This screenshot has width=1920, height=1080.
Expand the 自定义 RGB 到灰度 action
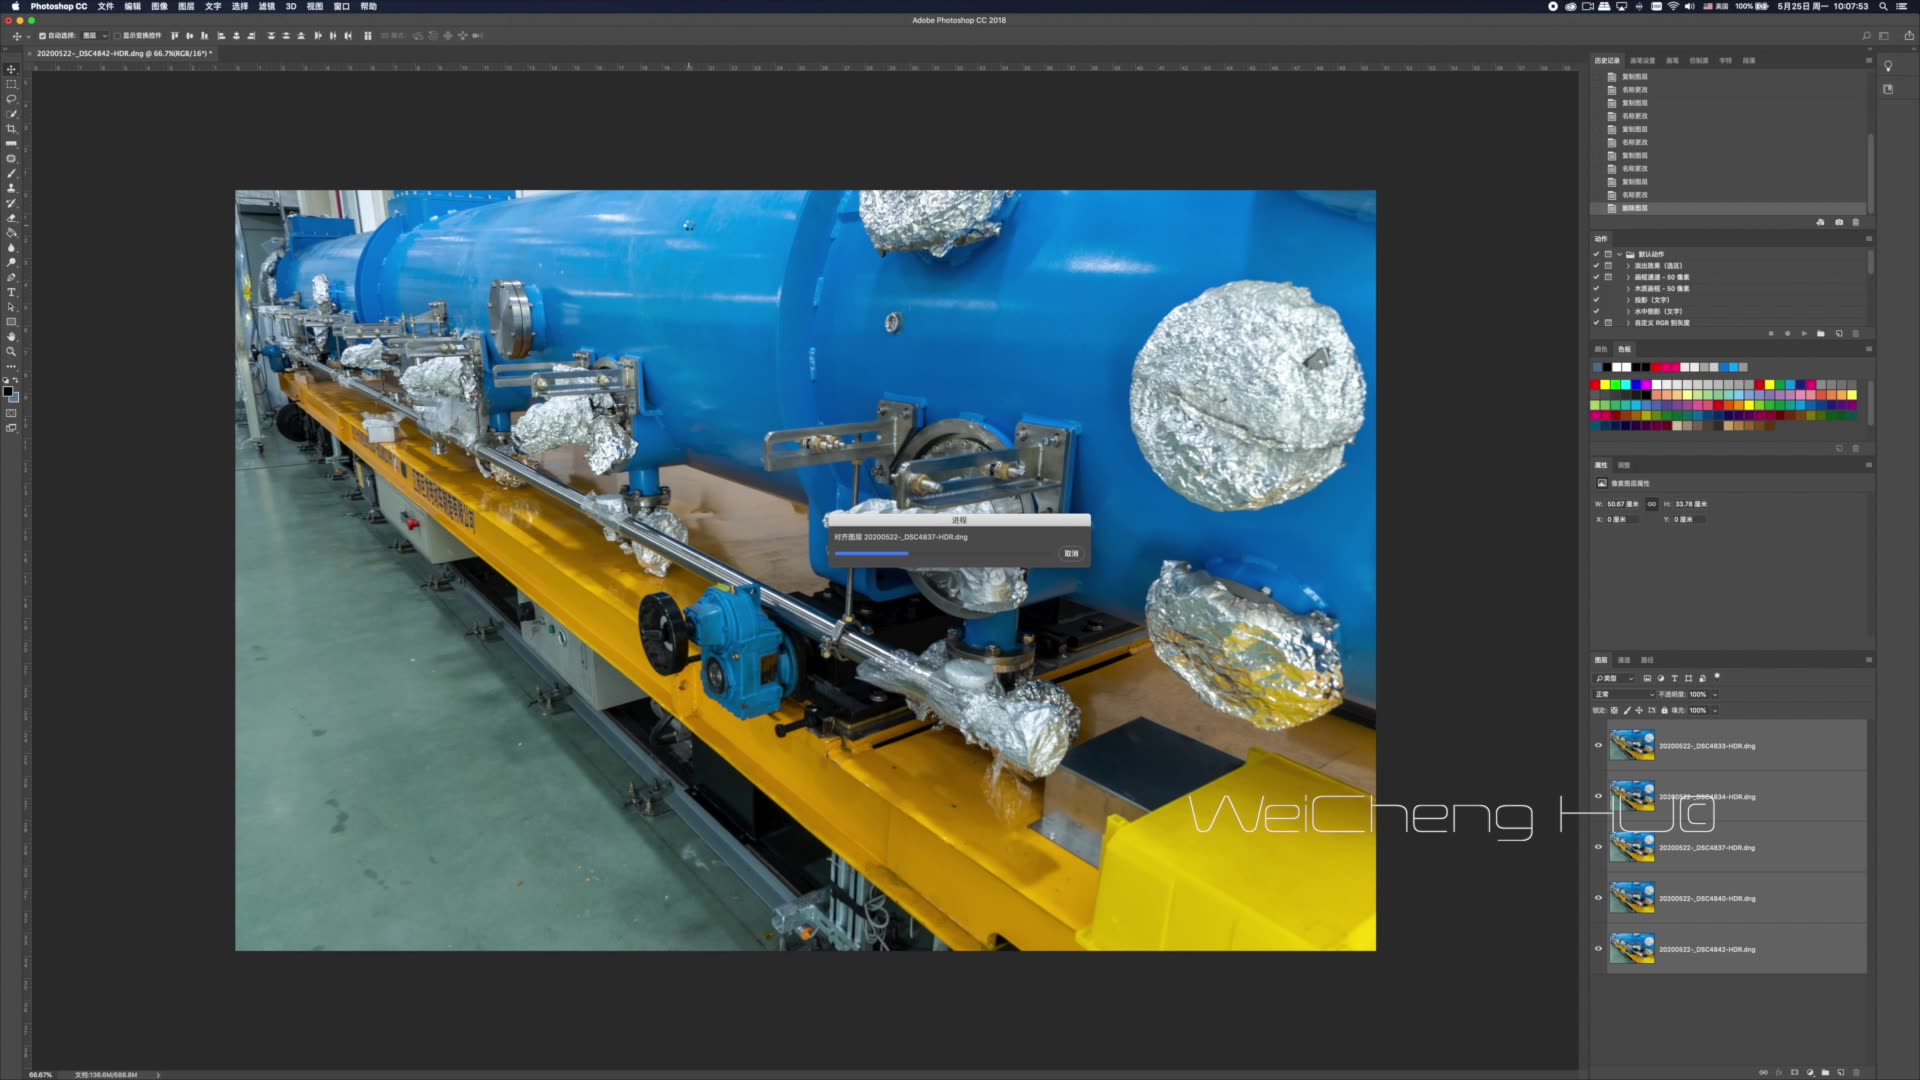[x=1628, y=323]
